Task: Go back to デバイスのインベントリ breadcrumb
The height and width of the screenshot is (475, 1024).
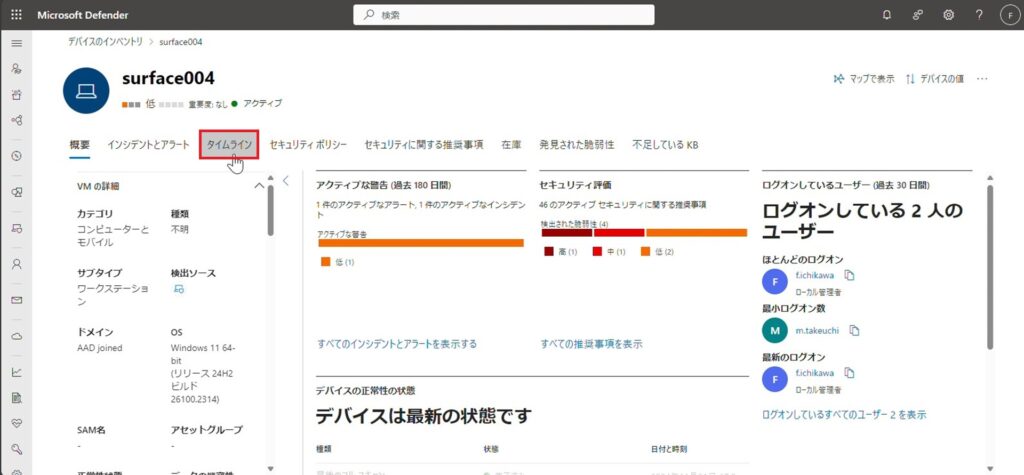Action: [x=105, y=41]
